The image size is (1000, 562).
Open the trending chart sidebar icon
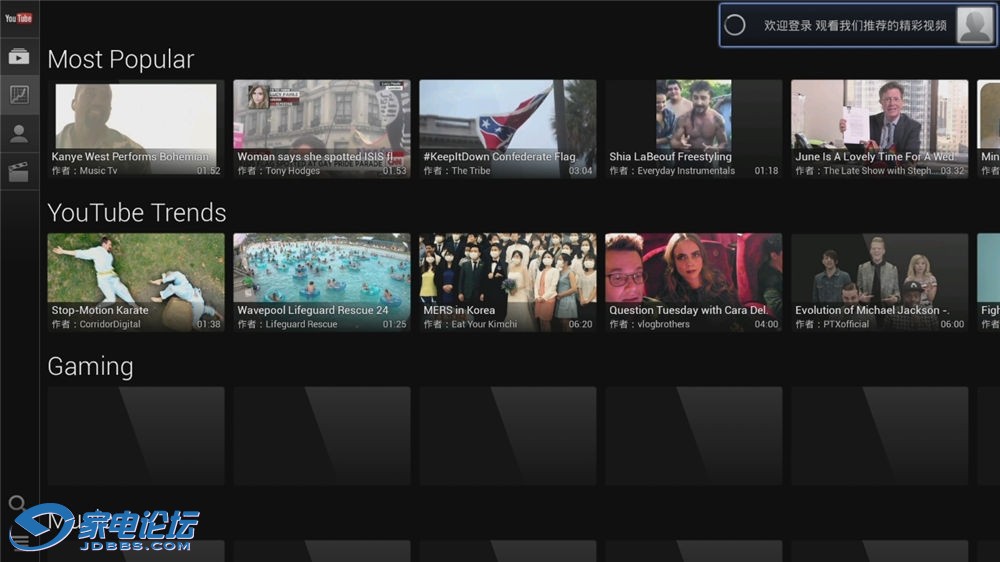pos(18,95)
